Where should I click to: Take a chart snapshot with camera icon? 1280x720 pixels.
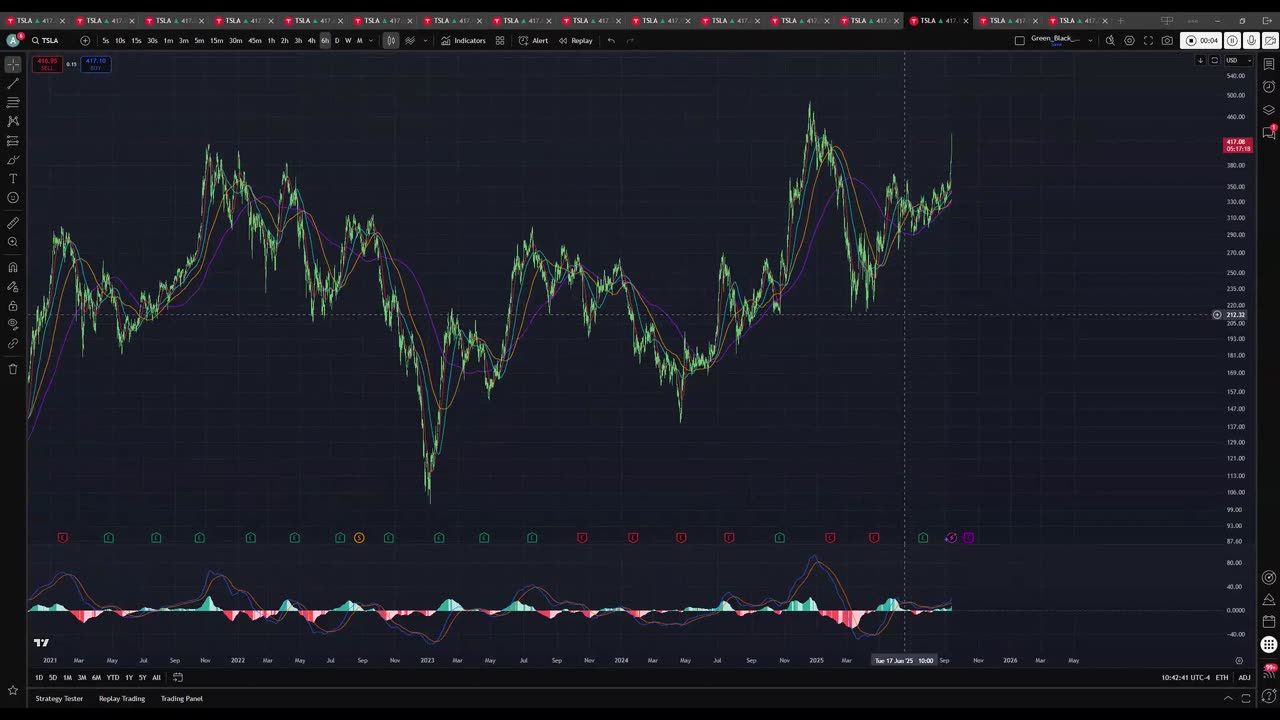point(1167,40)
